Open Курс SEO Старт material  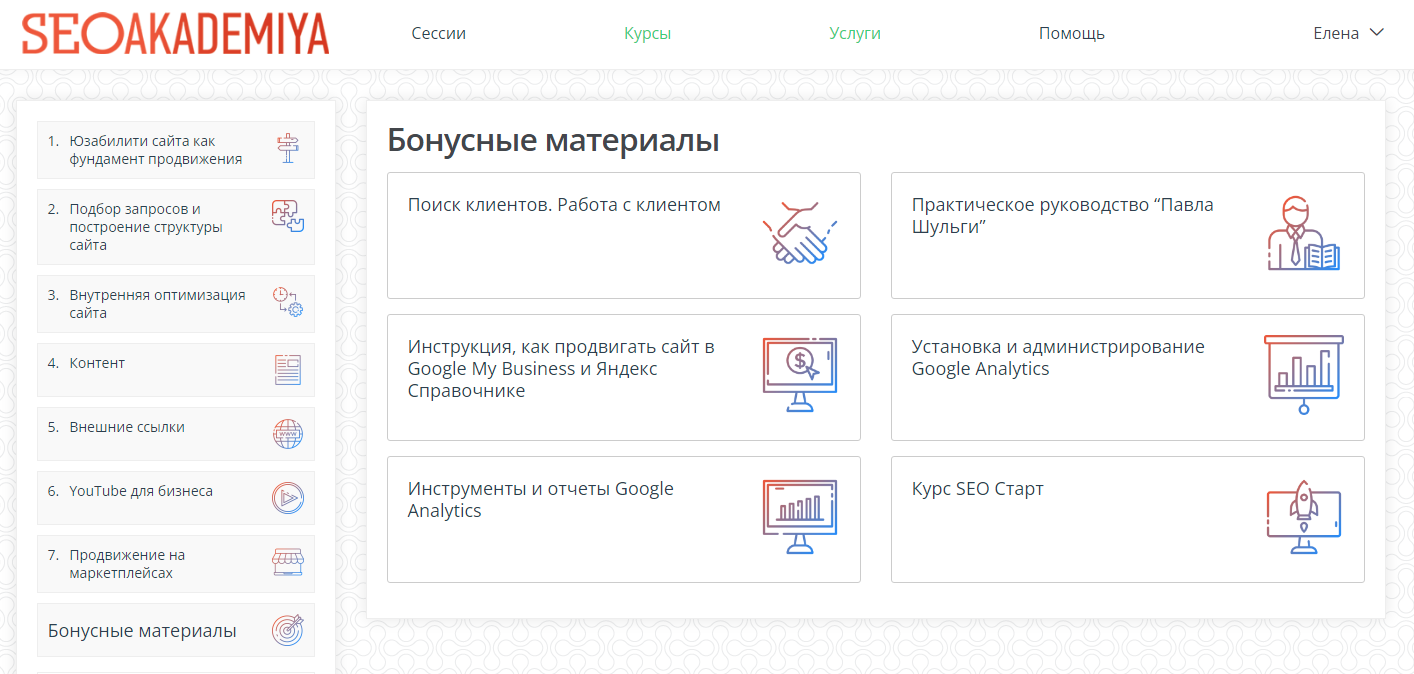pyautogui.click(x=1128, y=519)
